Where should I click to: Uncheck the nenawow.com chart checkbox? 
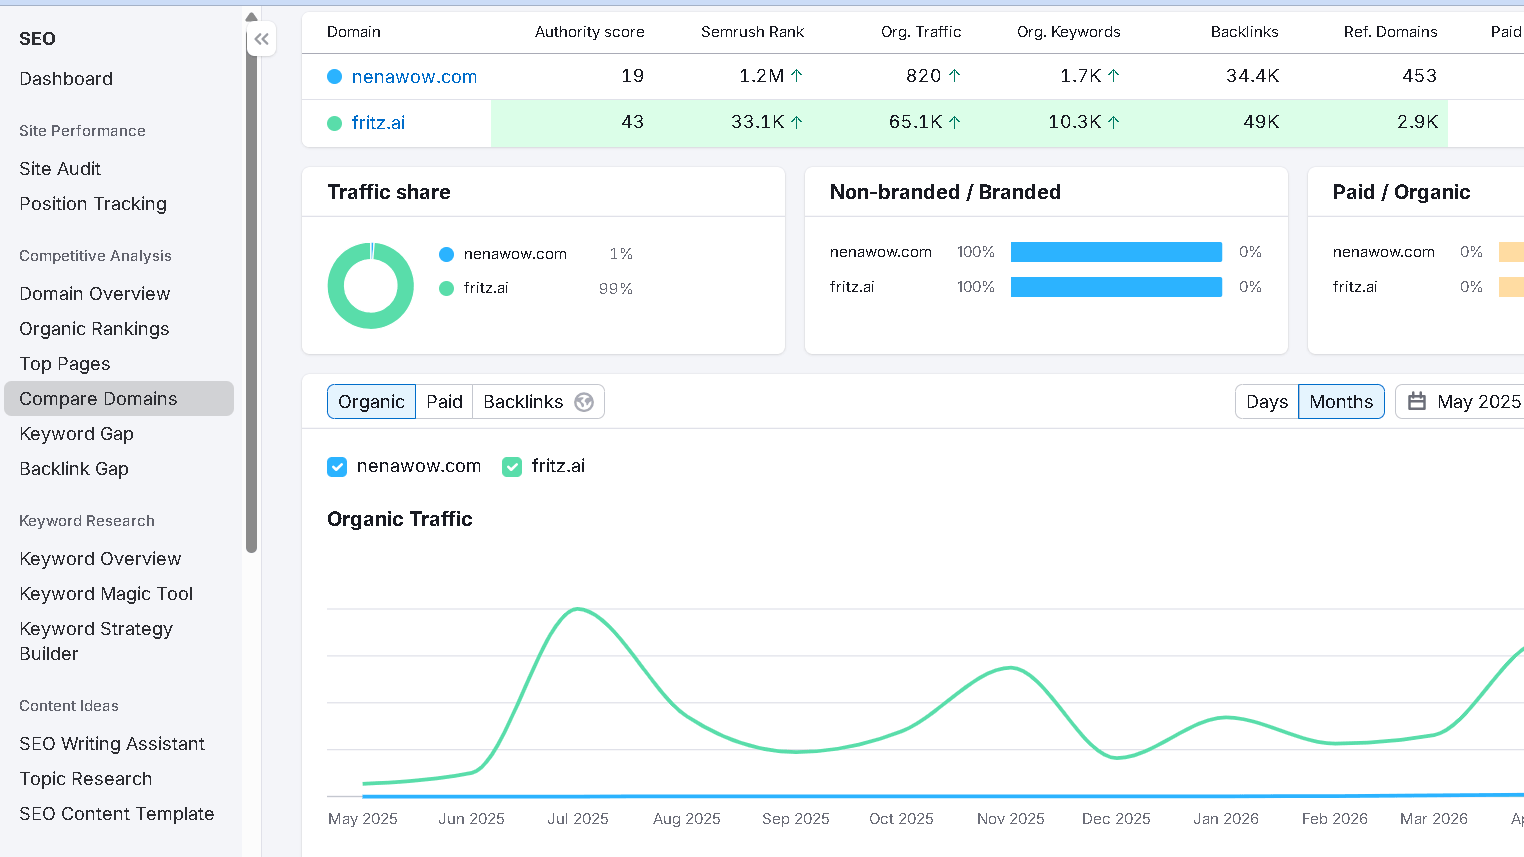pyautogui.click(x=337, y=467)
